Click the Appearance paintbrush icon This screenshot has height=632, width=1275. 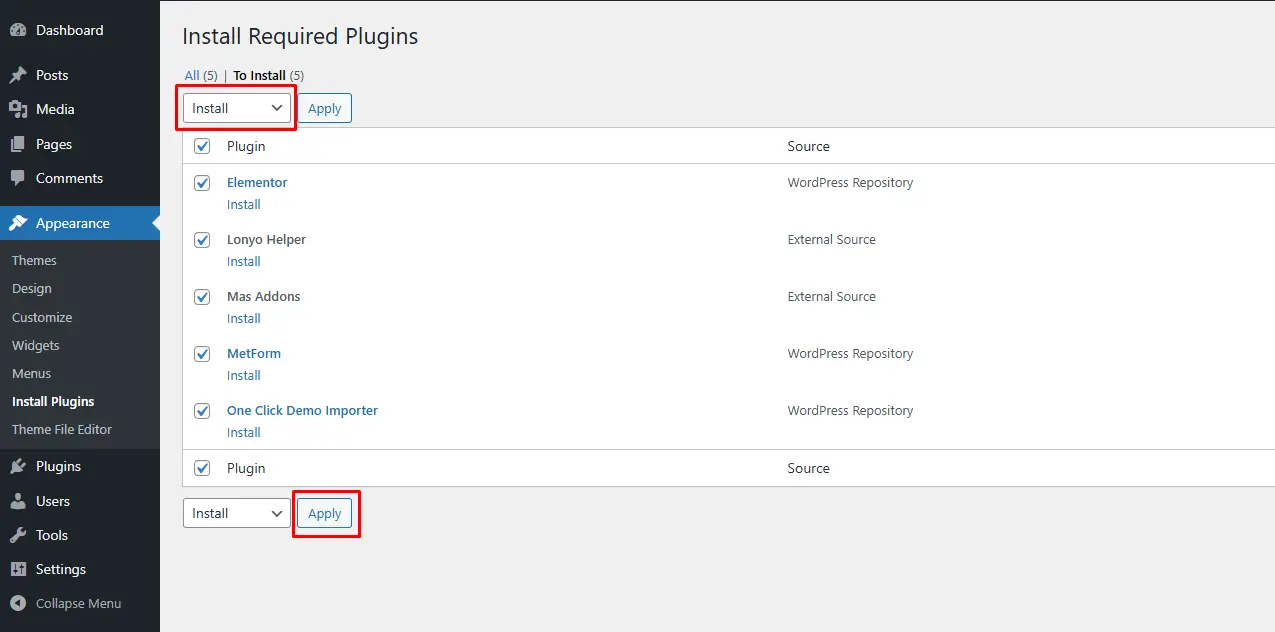pos(18,223)
